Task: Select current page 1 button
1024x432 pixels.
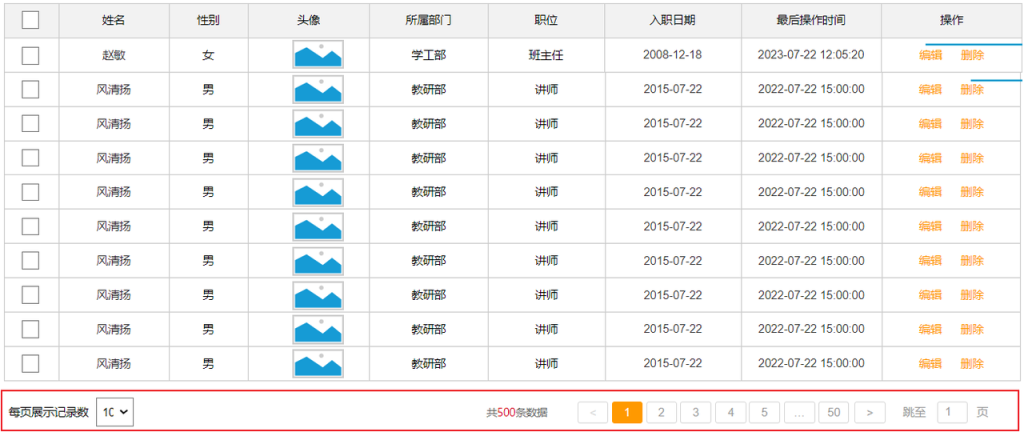Action: click(626, 412)
